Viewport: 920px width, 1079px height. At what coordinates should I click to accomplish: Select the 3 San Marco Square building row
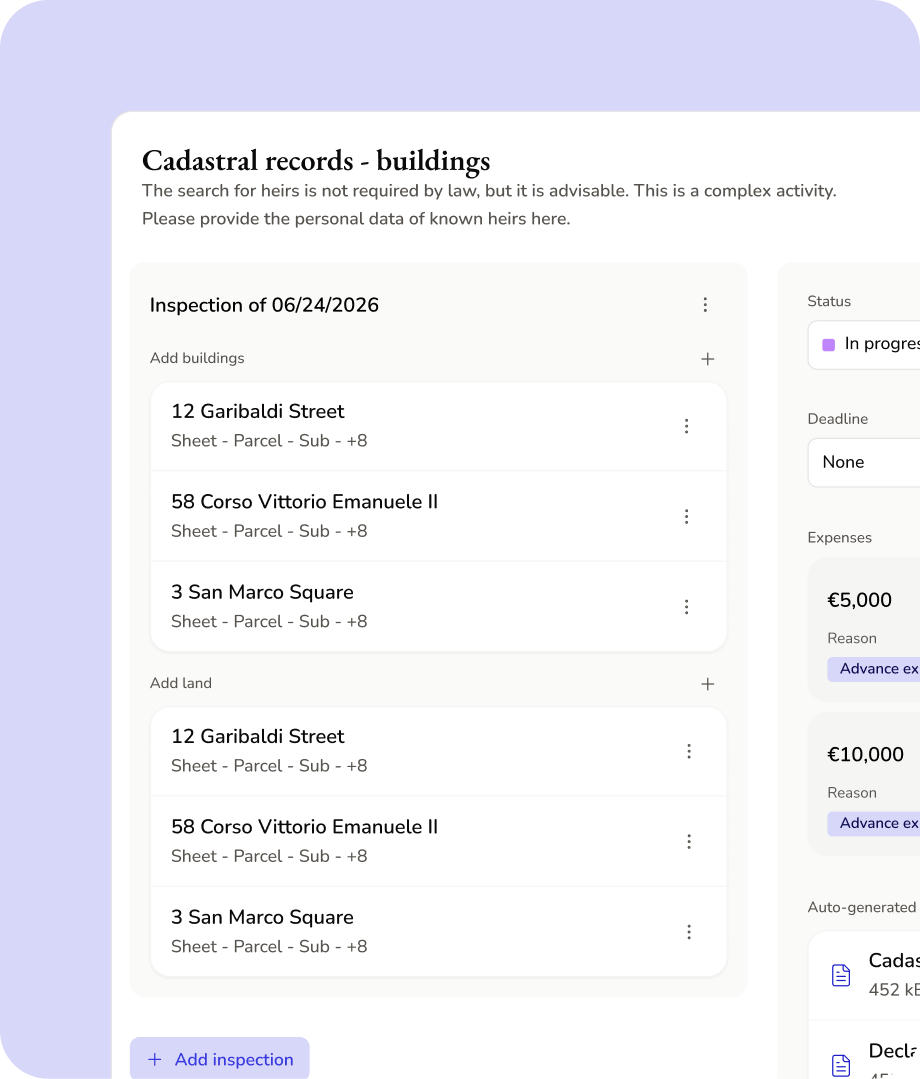point(438,606)
